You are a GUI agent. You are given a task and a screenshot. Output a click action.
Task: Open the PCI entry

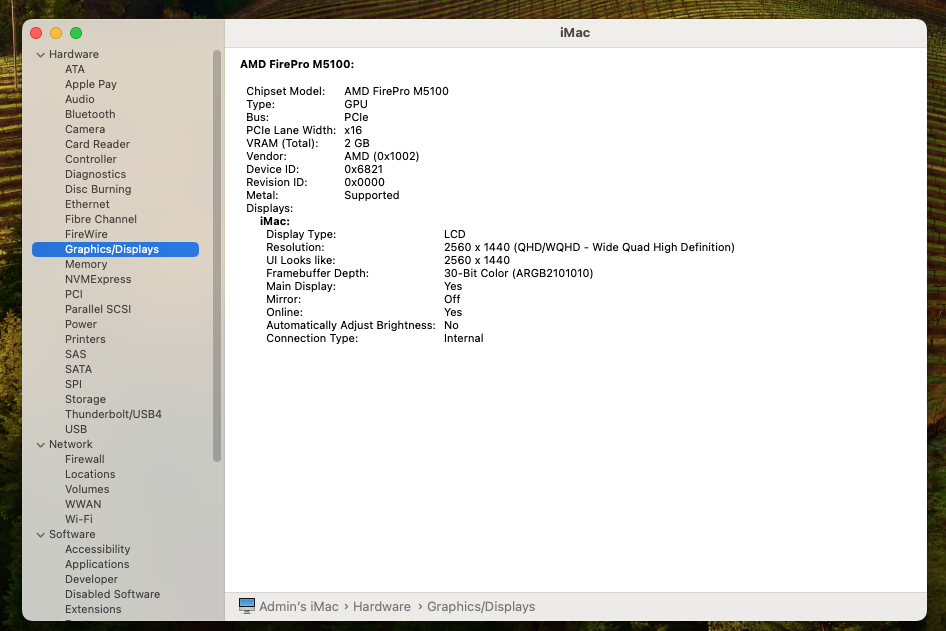click(x=74, y=294)
